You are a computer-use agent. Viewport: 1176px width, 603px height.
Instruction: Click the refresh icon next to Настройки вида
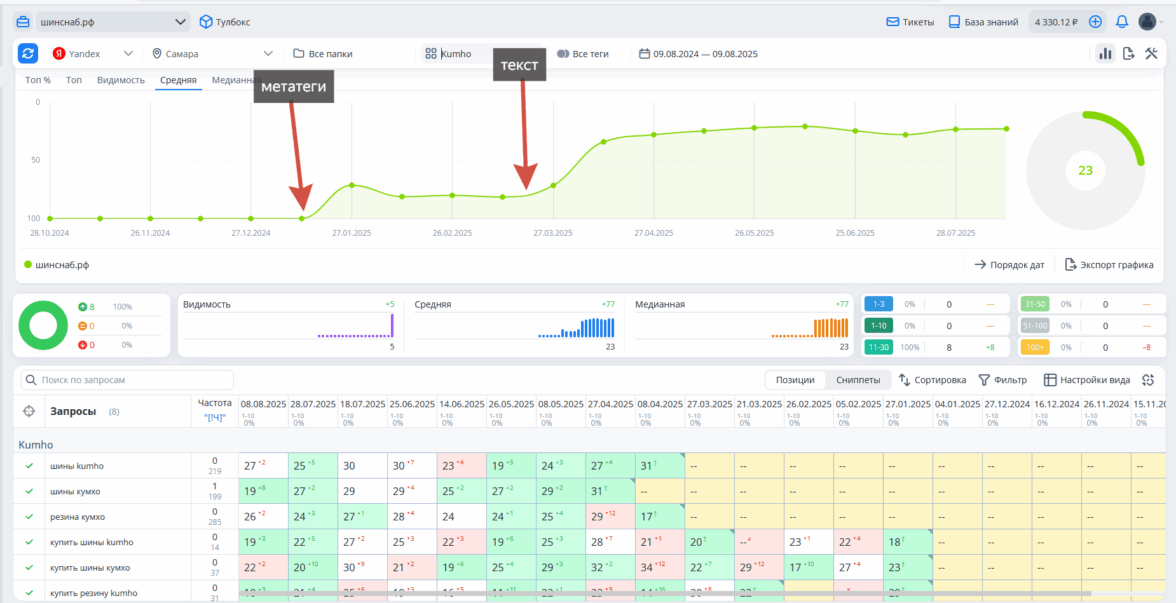[x=1148, y=380]
